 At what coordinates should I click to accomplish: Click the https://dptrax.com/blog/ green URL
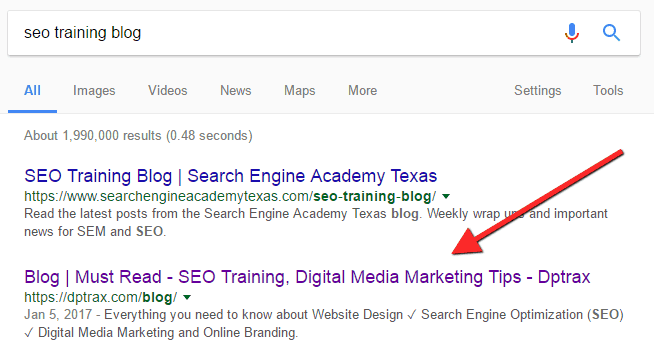coord(101,297)
